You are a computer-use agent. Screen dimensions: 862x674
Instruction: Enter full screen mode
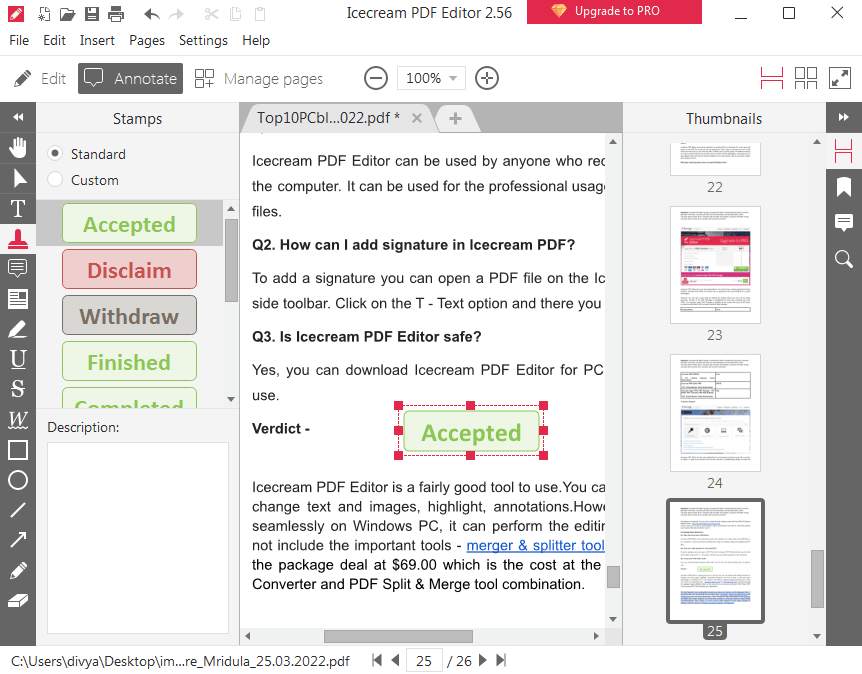tap(840, 78)
